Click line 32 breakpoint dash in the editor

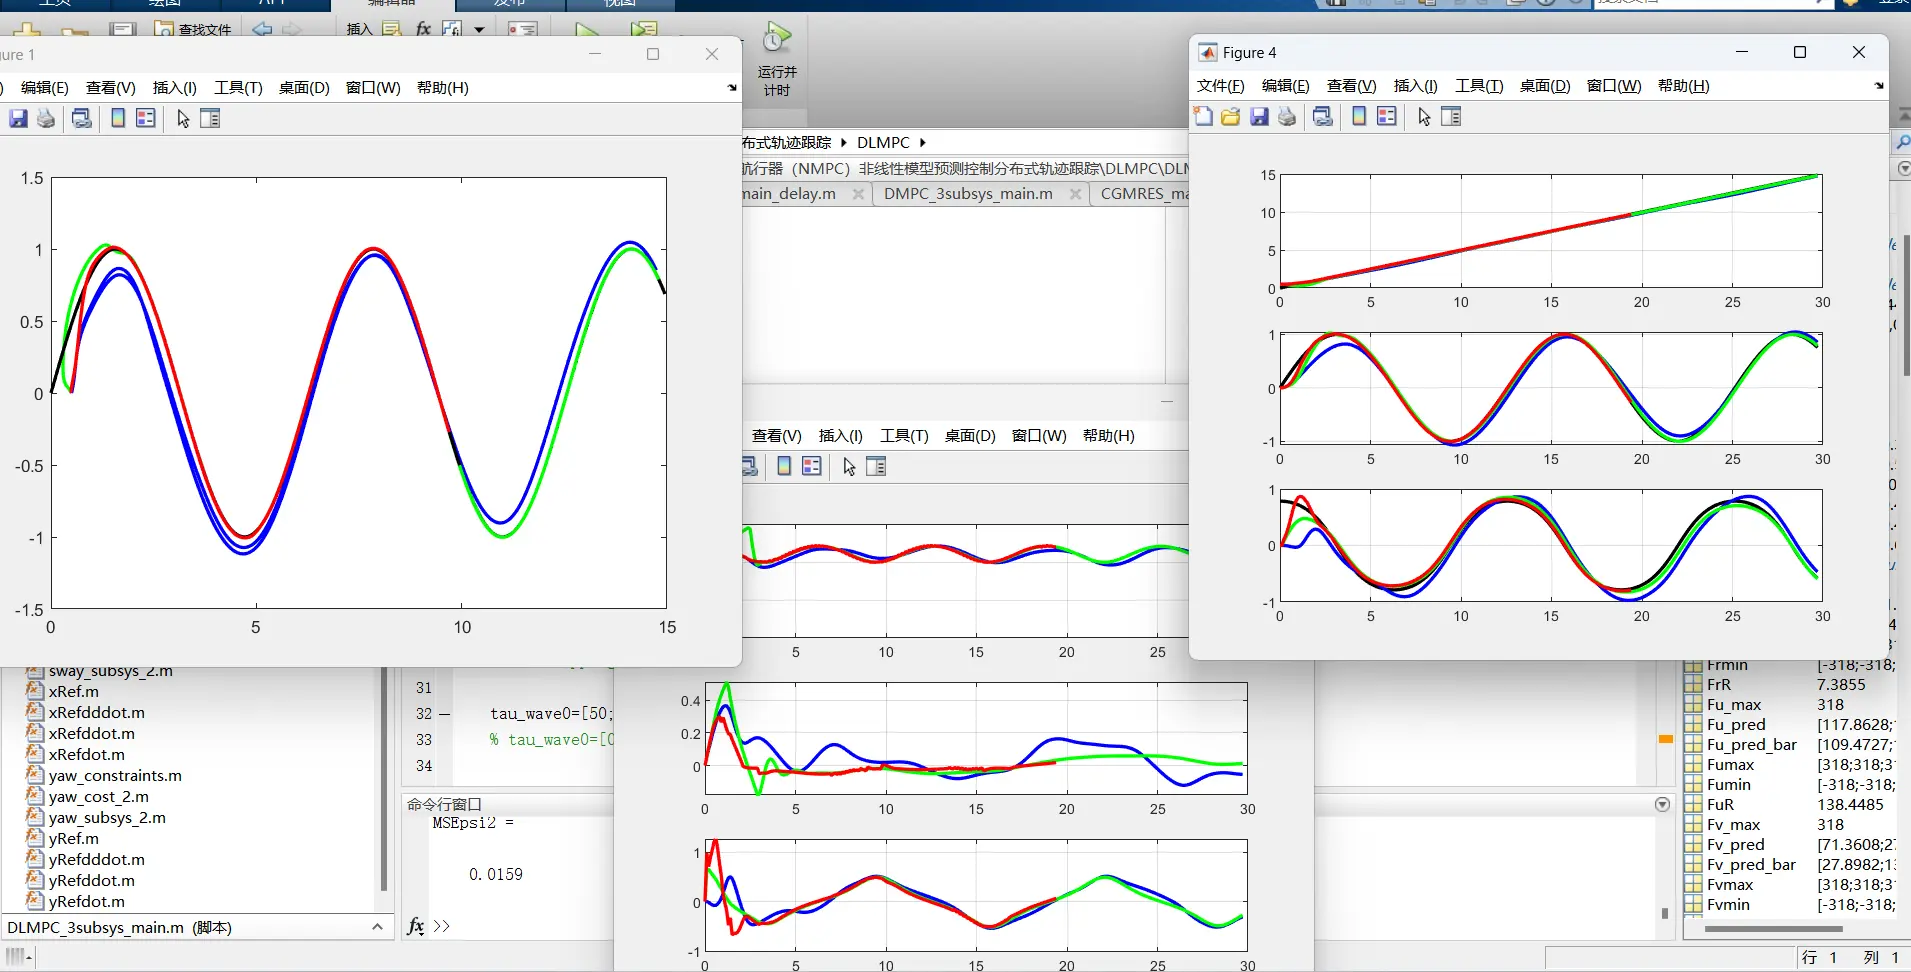pyautogui.click(x=444, y=714)
